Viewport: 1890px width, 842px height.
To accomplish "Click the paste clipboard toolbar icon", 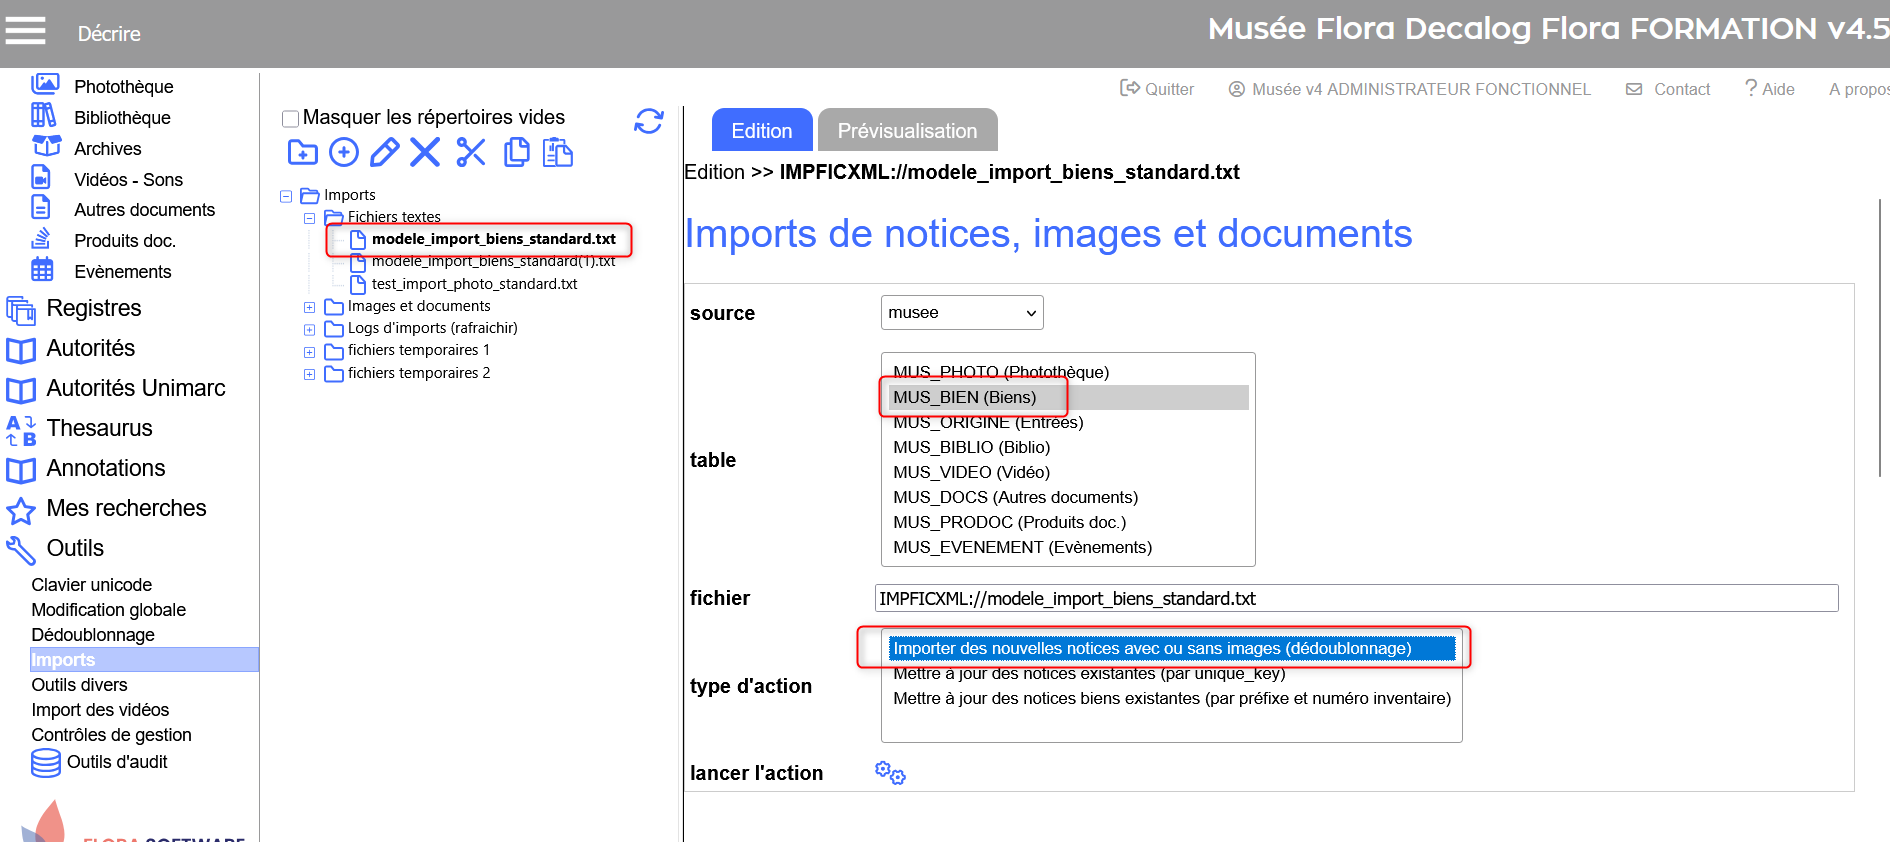I will pos(558,152).
